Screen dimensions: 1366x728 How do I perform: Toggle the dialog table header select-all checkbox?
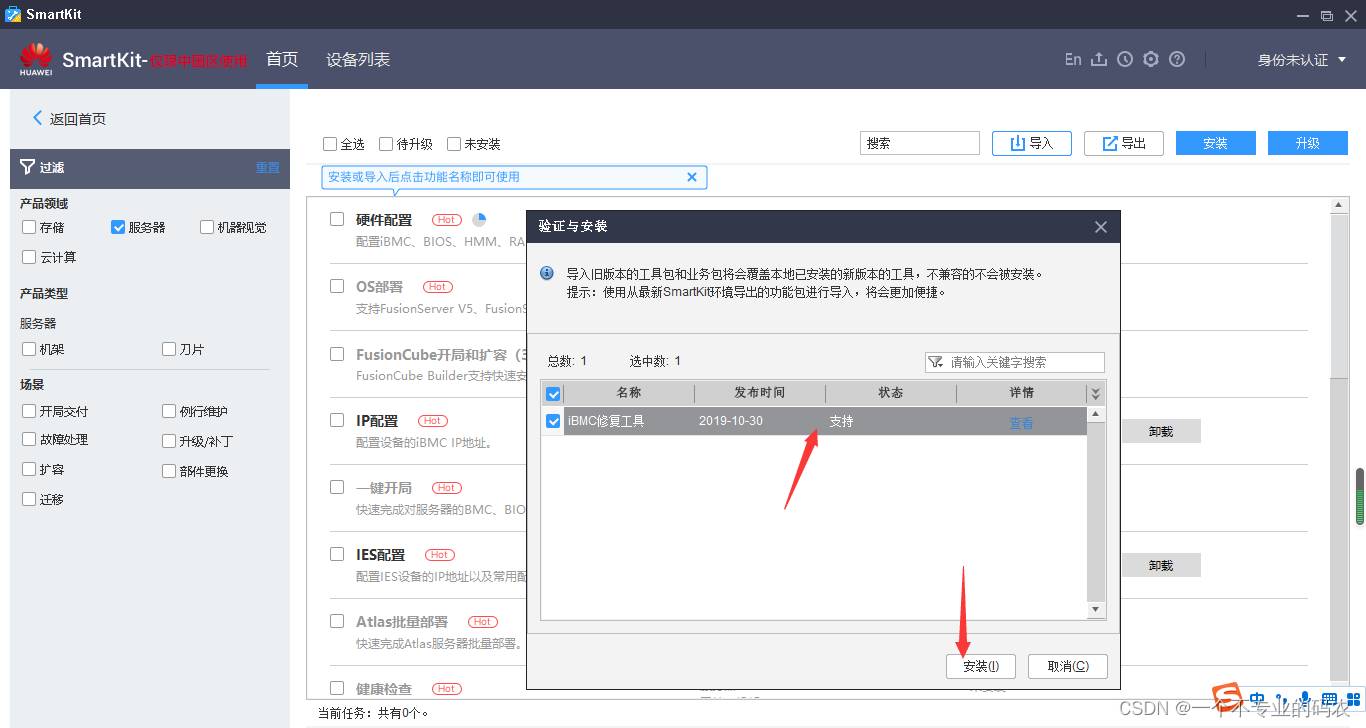pyautogui.click(x=553, y=393)
